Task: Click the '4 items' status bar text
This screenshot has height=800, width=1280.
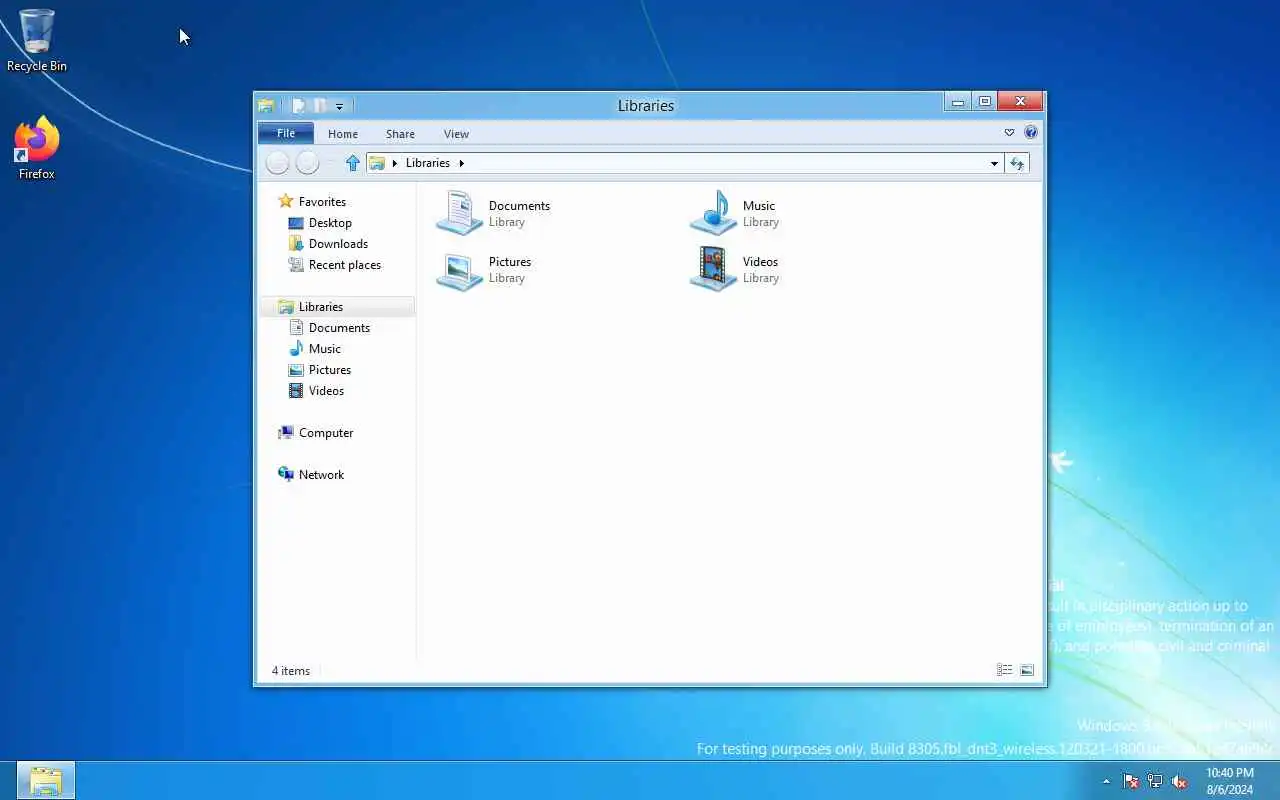Action: pos(291,671)
